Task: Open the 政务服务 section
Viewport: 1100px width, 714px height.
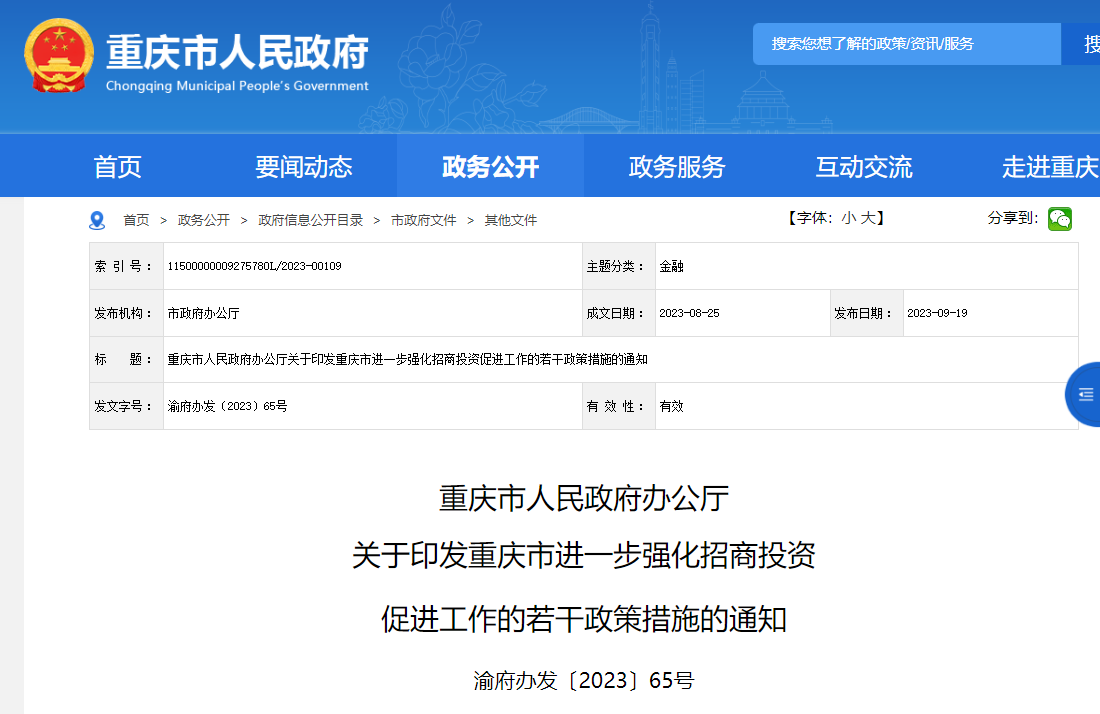Action: tap(677, 168)
